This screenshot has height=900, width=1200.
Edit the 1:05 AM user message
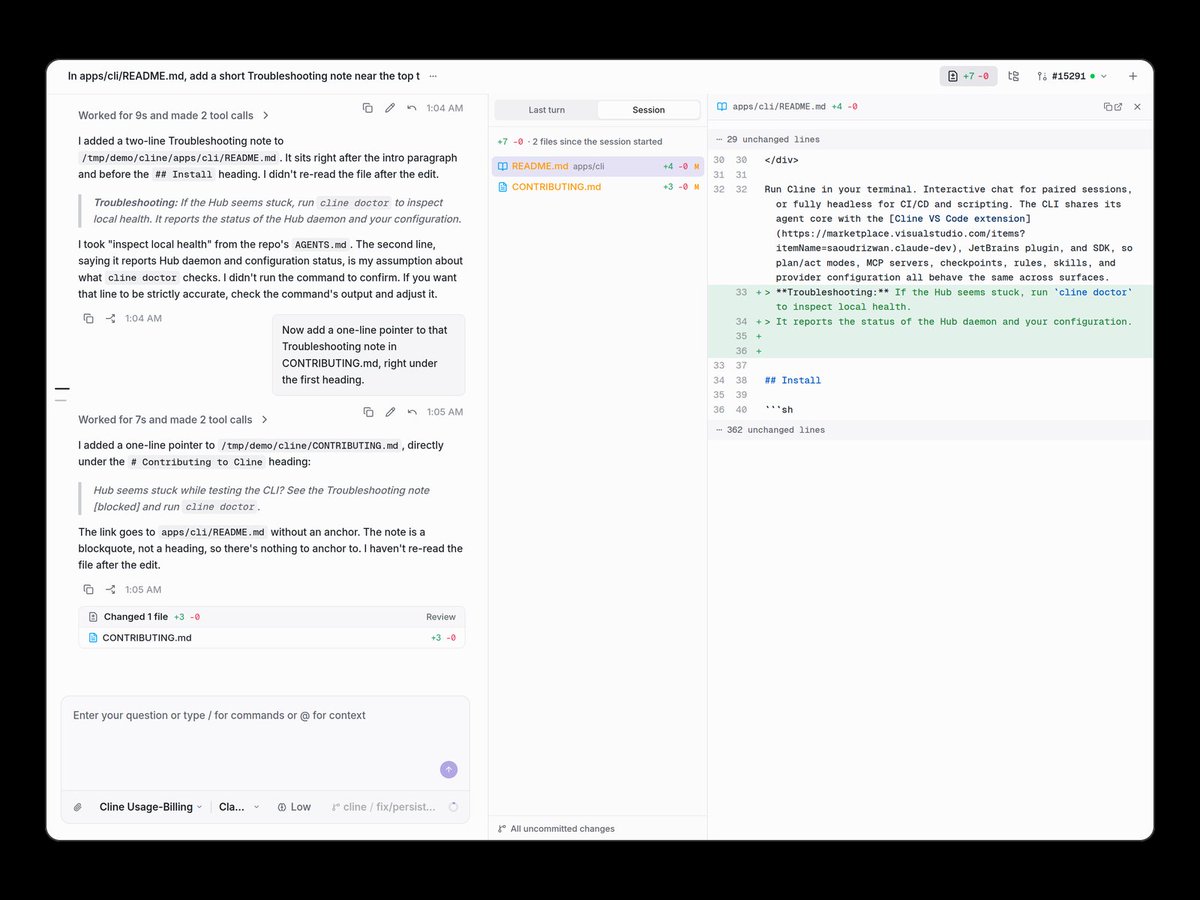click(390, 412)
